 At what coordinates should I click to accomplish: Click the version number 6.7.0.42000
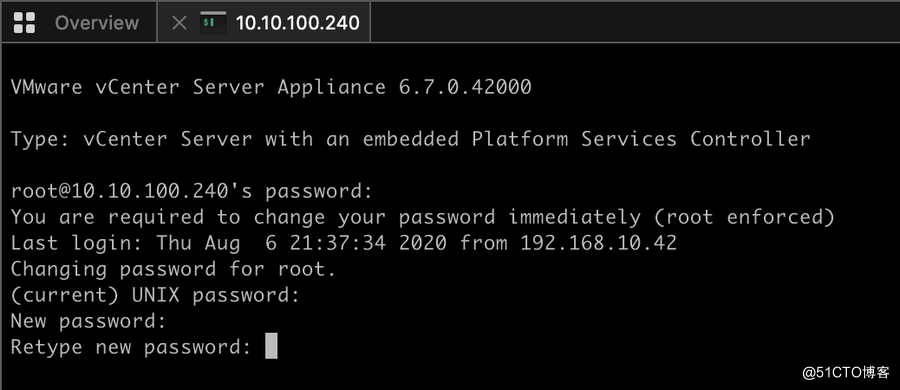coord(465,87)
